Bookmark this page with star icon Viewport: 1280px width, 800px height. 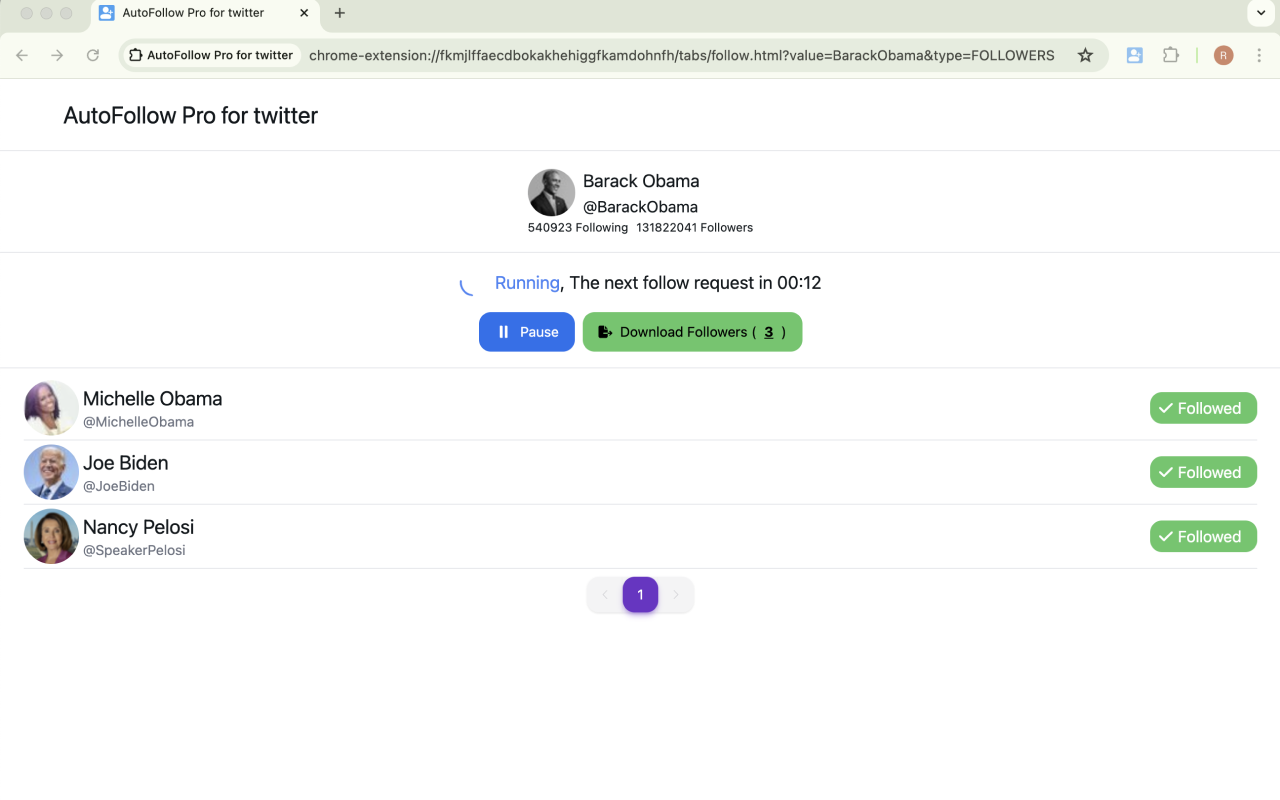click(x=1085, y=55)
